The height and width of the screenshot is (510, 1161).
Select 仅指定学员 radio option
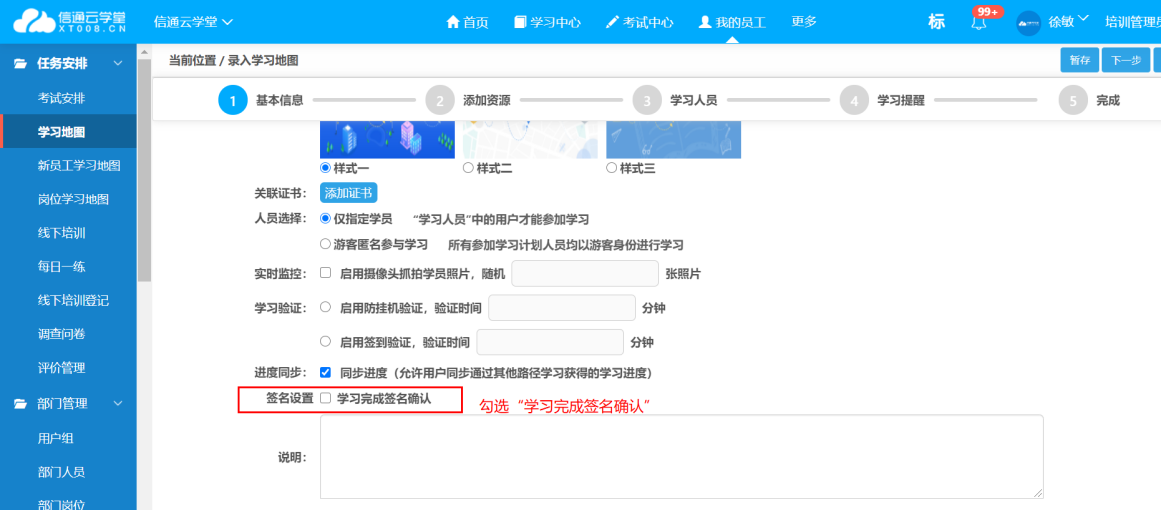tap(325, 219)
